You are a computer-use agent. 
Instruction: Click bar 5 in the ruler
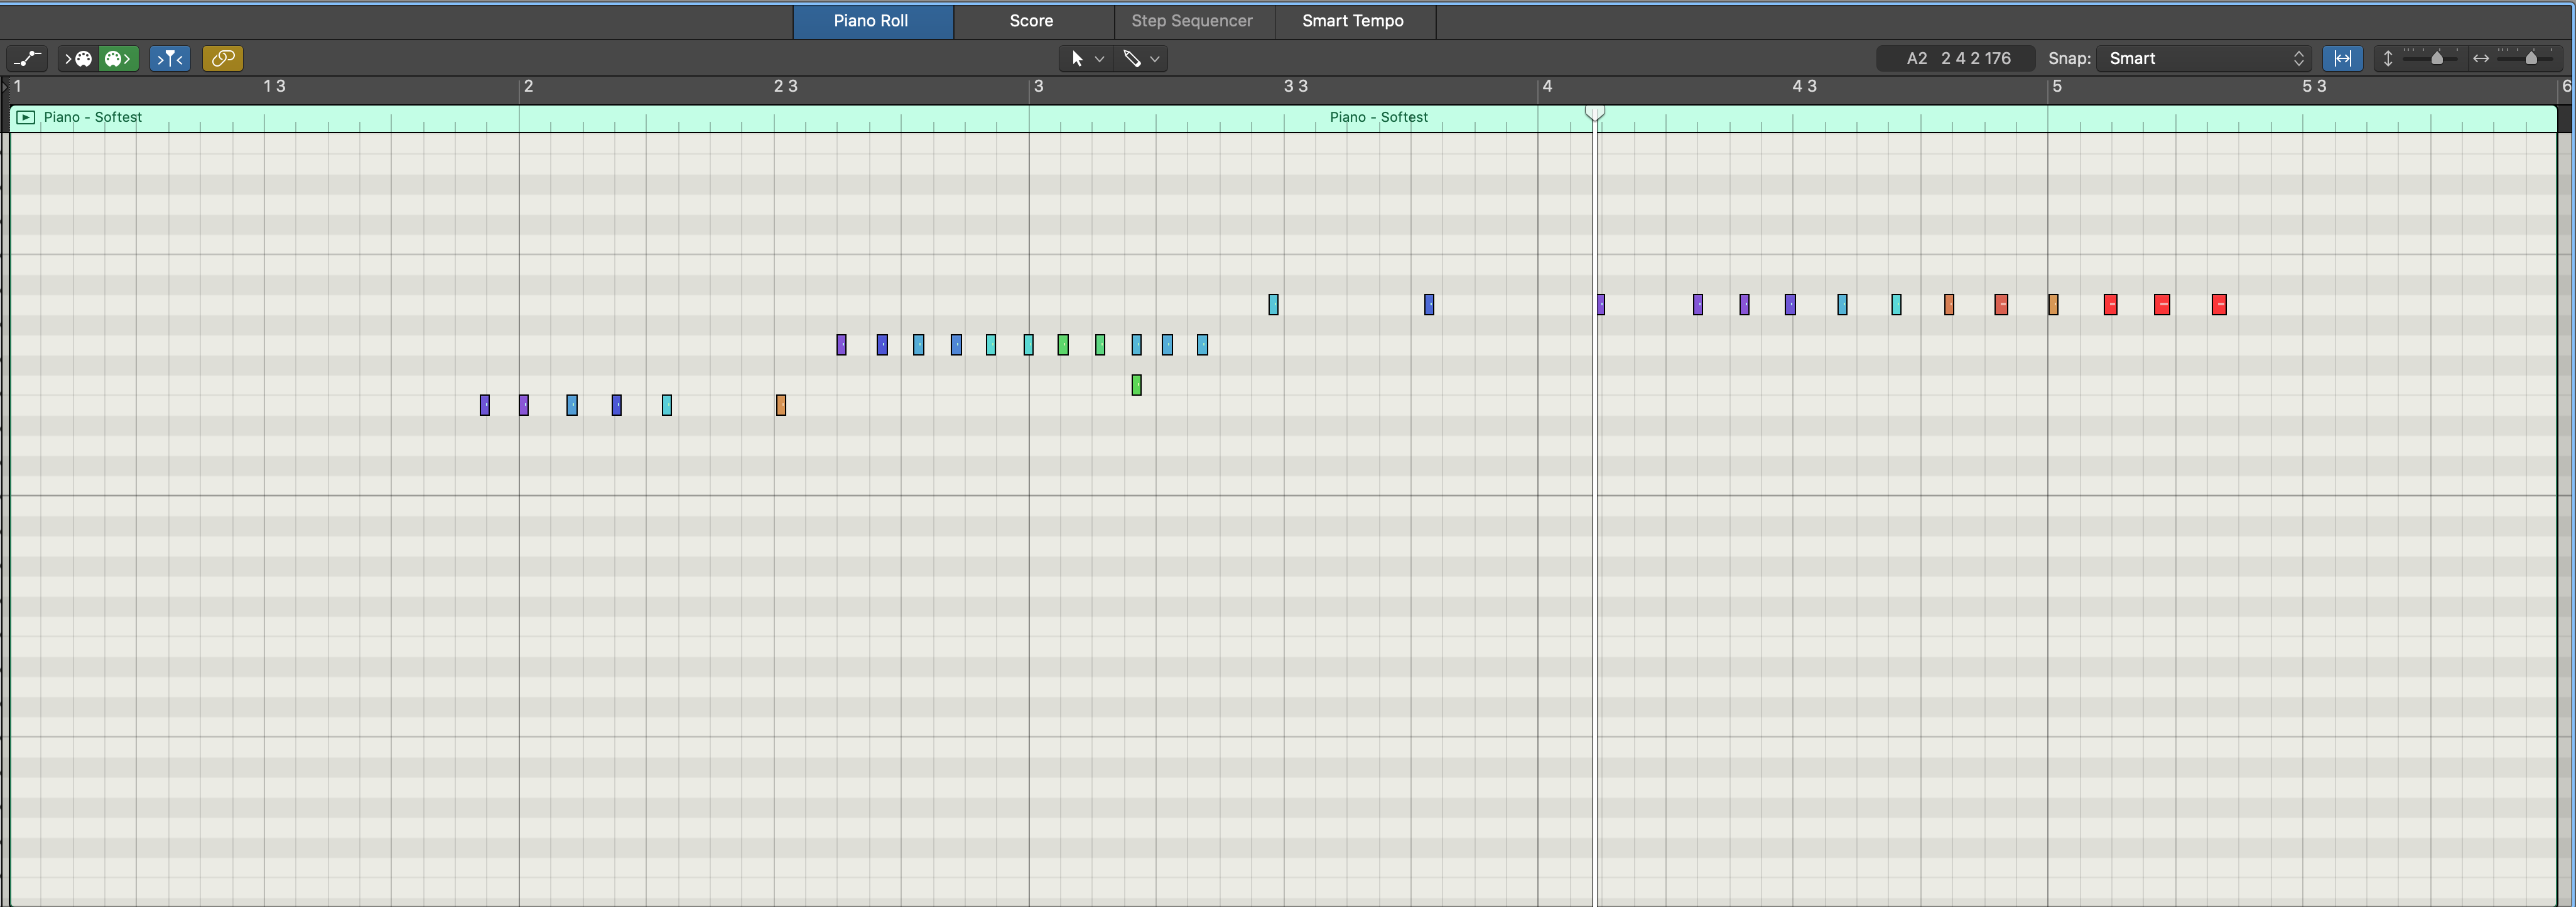coord(2056,86)
